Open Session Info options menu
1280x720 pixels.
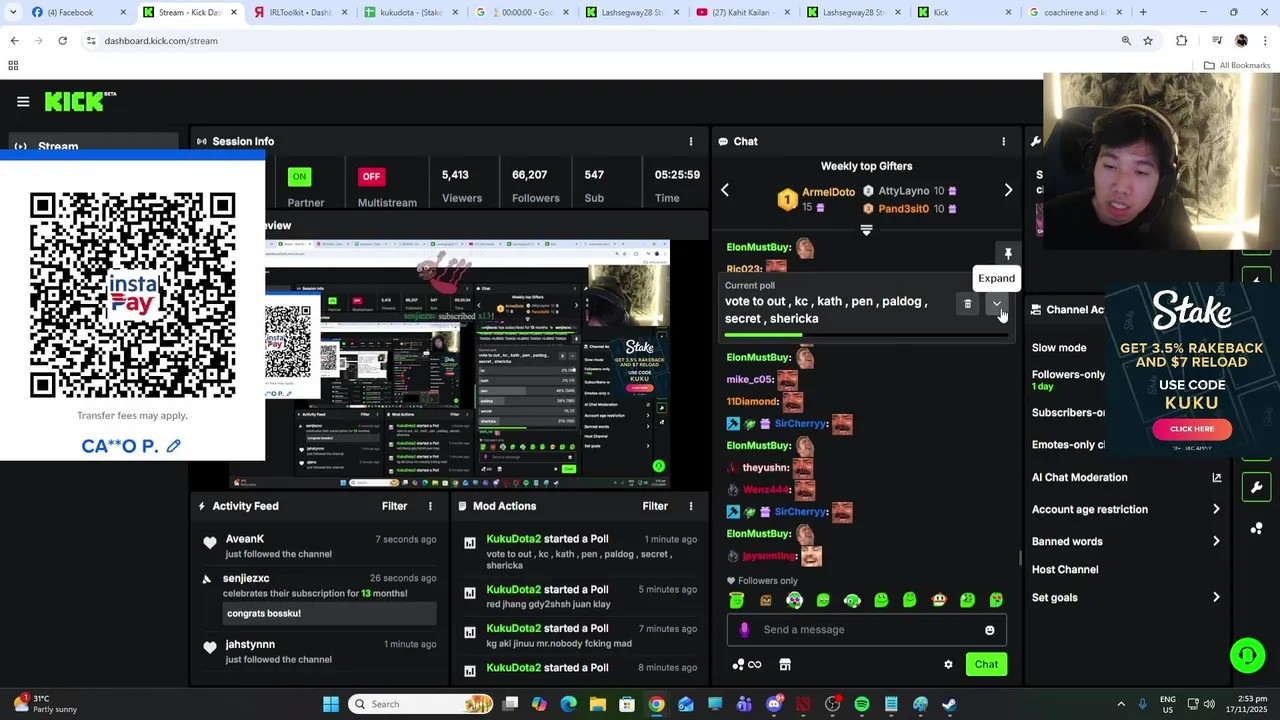[690, 141]
